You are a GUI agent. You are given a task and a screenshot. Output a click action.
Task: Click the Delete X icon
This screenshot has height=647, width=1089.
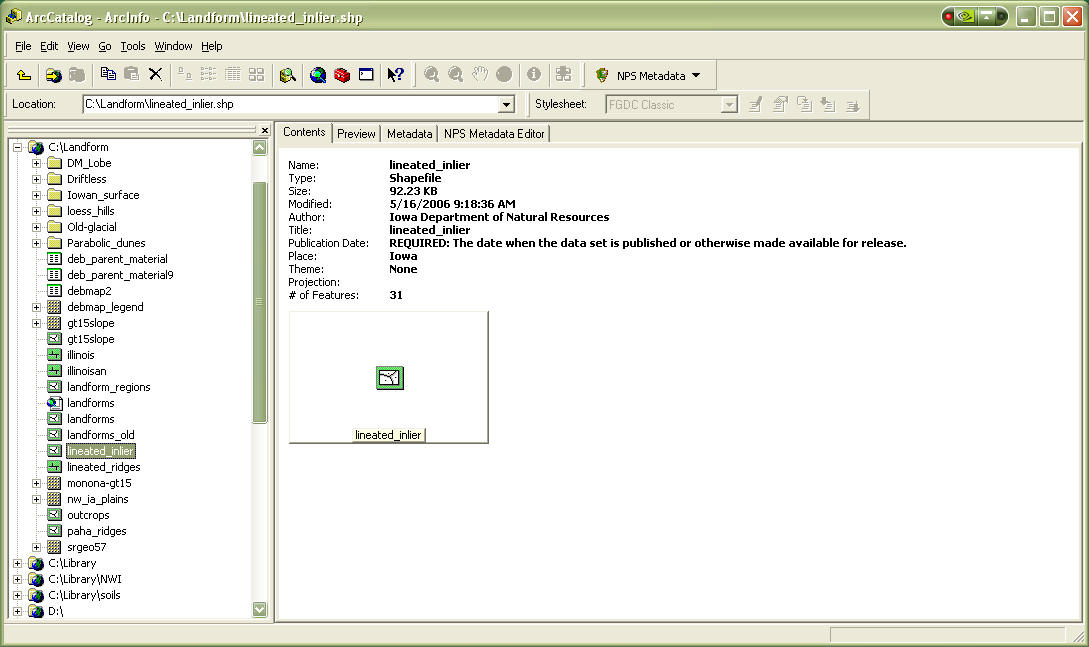(155, 74)
